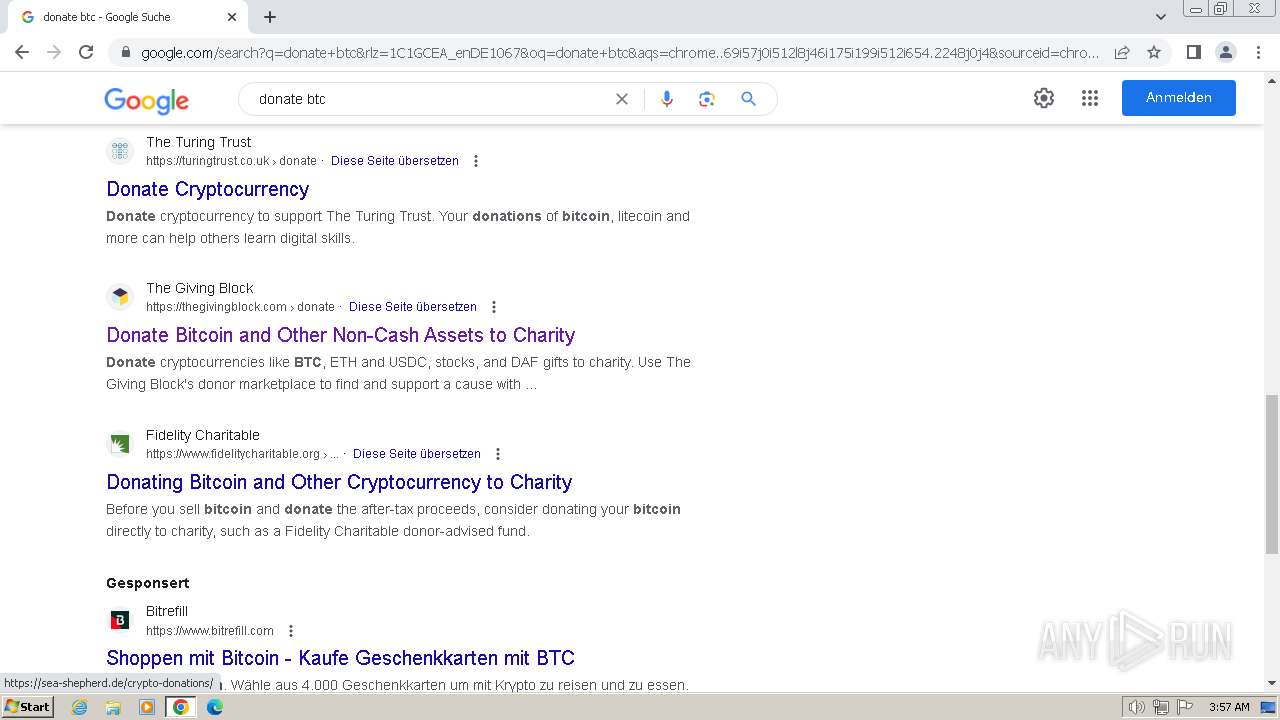
Task: Open the Windows Start menu
Action: point(27,707)
